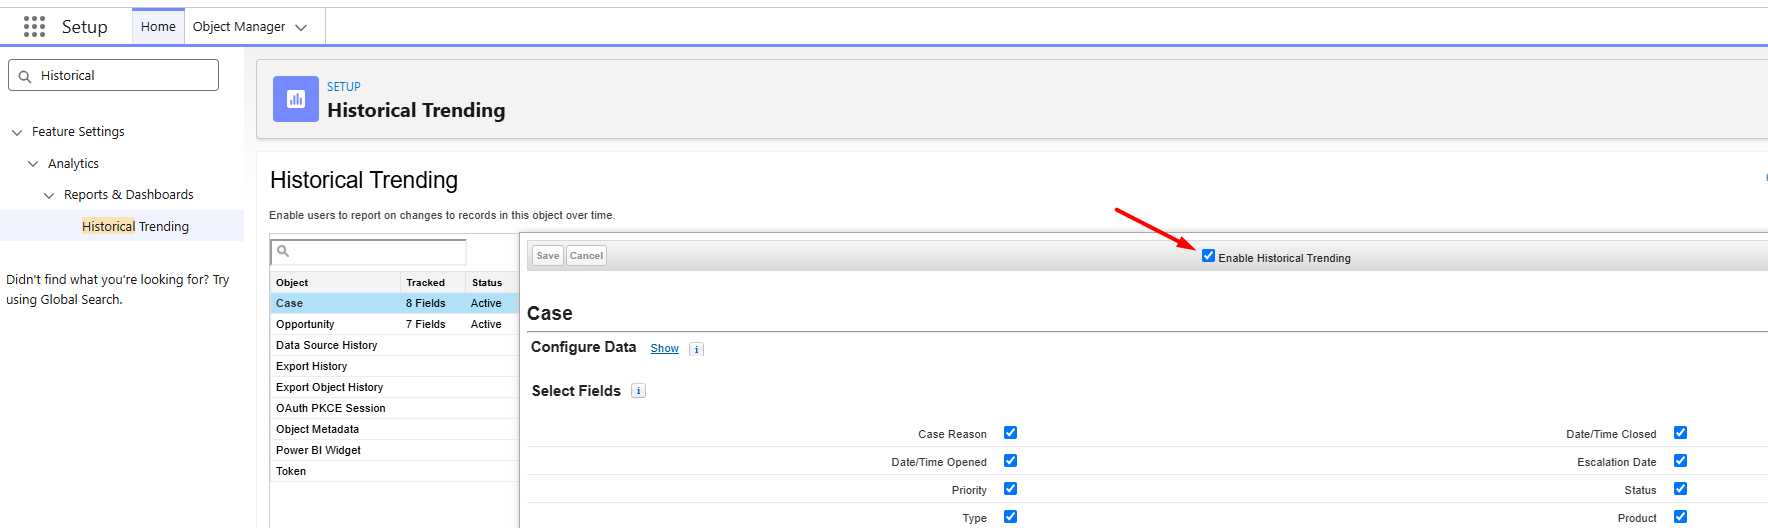Collapse the Feature Settings tree node

point(17,132)
